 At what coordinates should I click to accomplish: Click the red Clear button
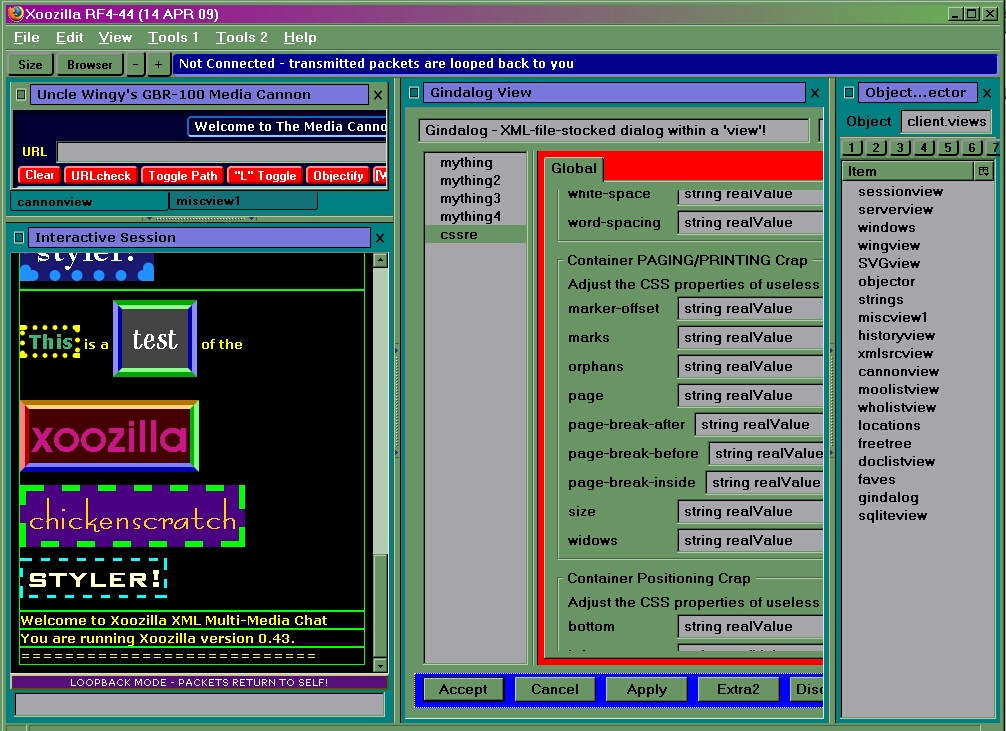[40, 175]
